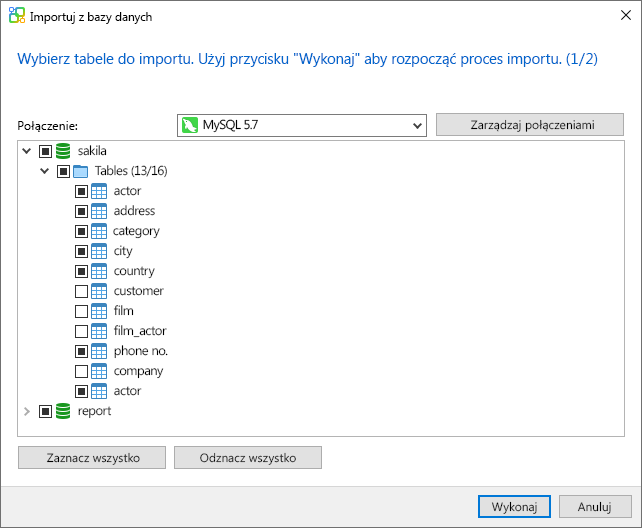Click the app icon in the title bar
Viewport: 642px width, 528px height.
tap(17, 16)
